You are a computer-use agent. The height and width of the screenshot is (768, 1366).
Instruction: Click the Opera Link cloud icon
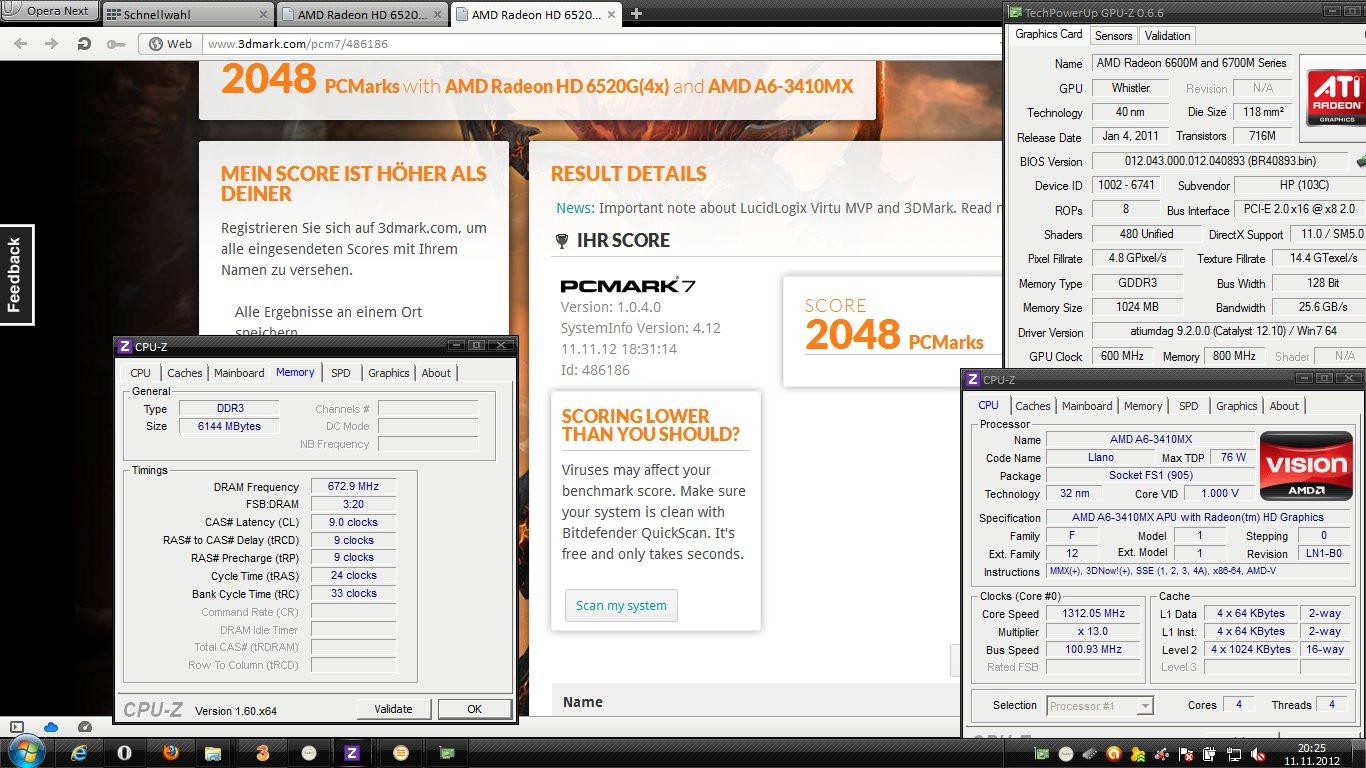coord(51,727)
